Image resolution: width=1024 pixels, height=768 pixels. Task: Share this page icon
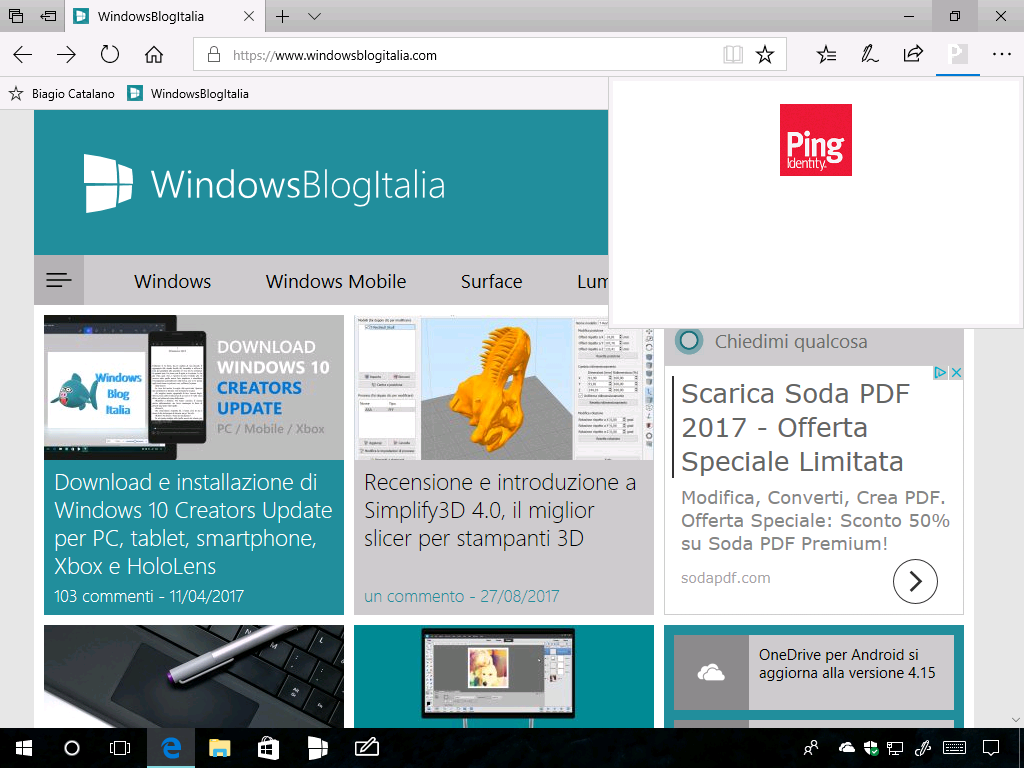click(913, 54)
